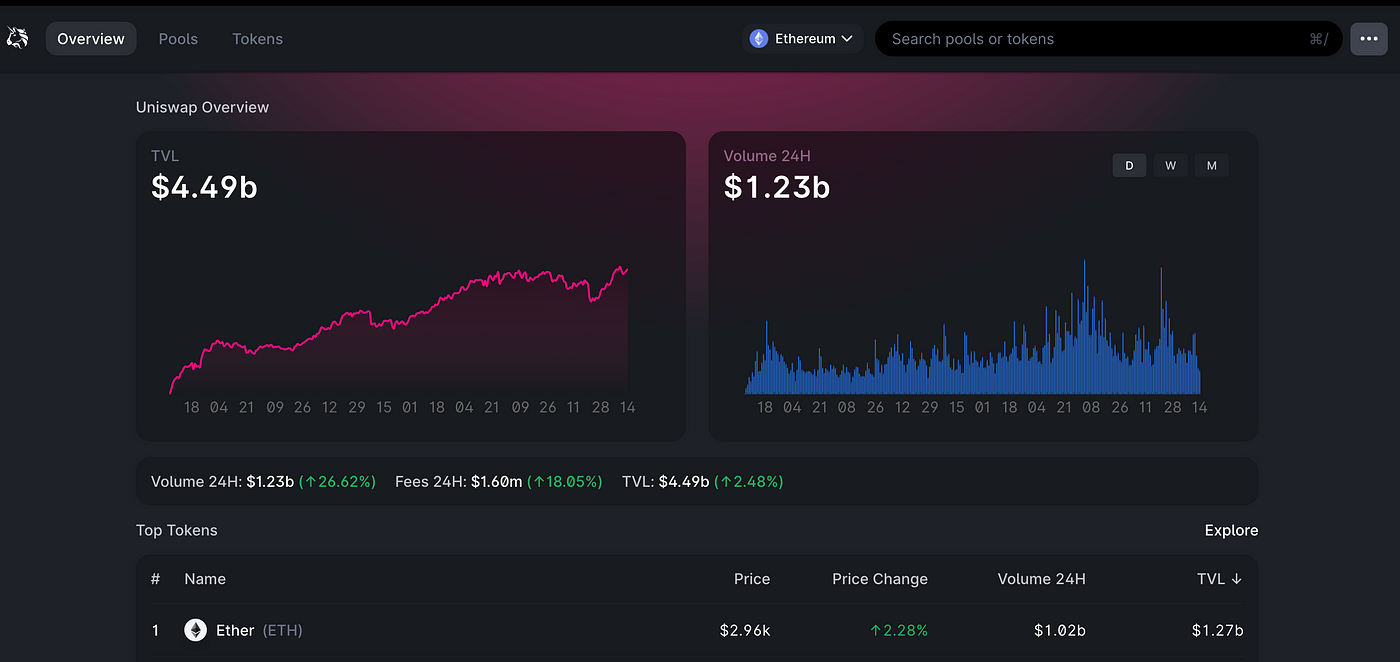Click Ether's $1.02b volume cell
Image resolution: width=1400 pixels, height=662 pixels.
click(x=1060, y=631)
